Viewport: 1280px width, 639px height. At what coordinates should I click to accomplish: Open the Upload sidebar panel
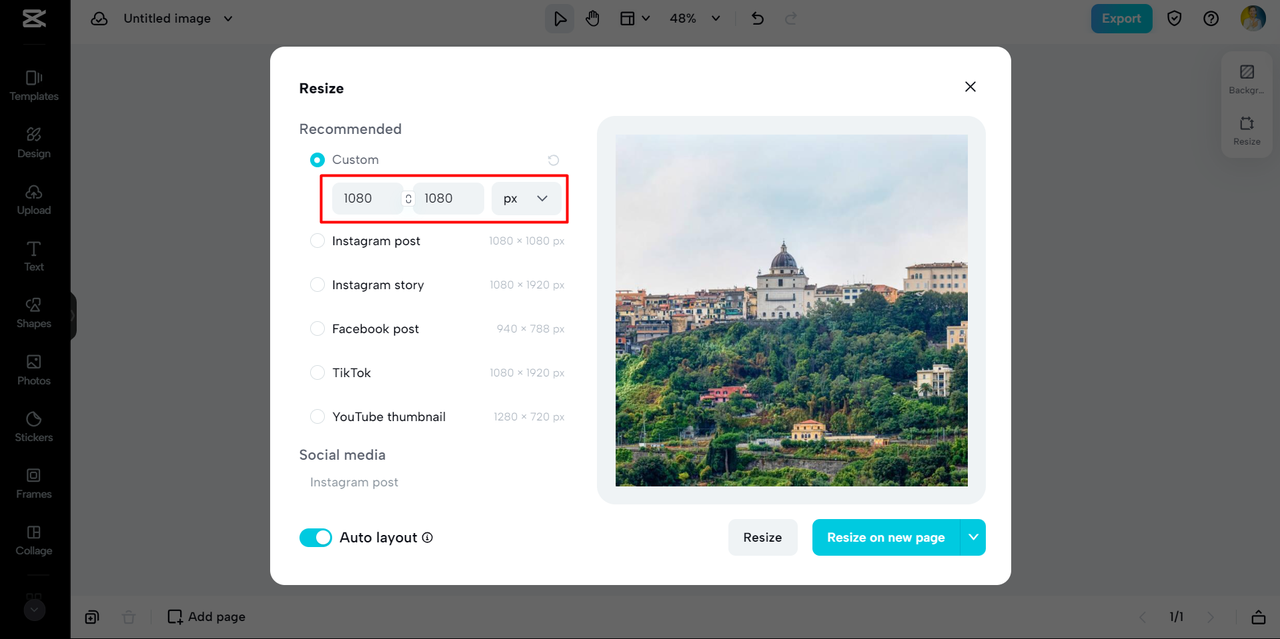click(x=34, y=200)
